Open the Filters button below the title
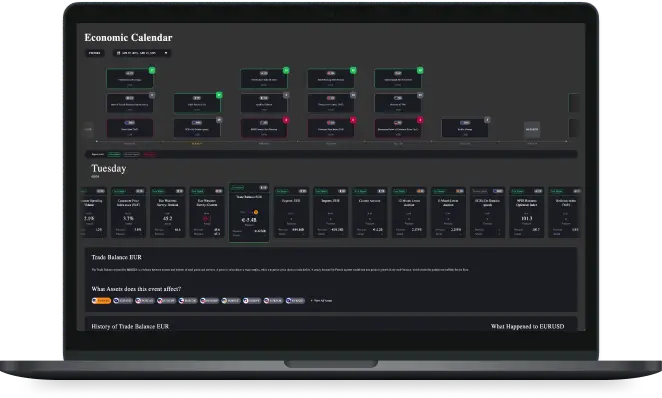The image size is (662, 398). (x=95, y=53)
